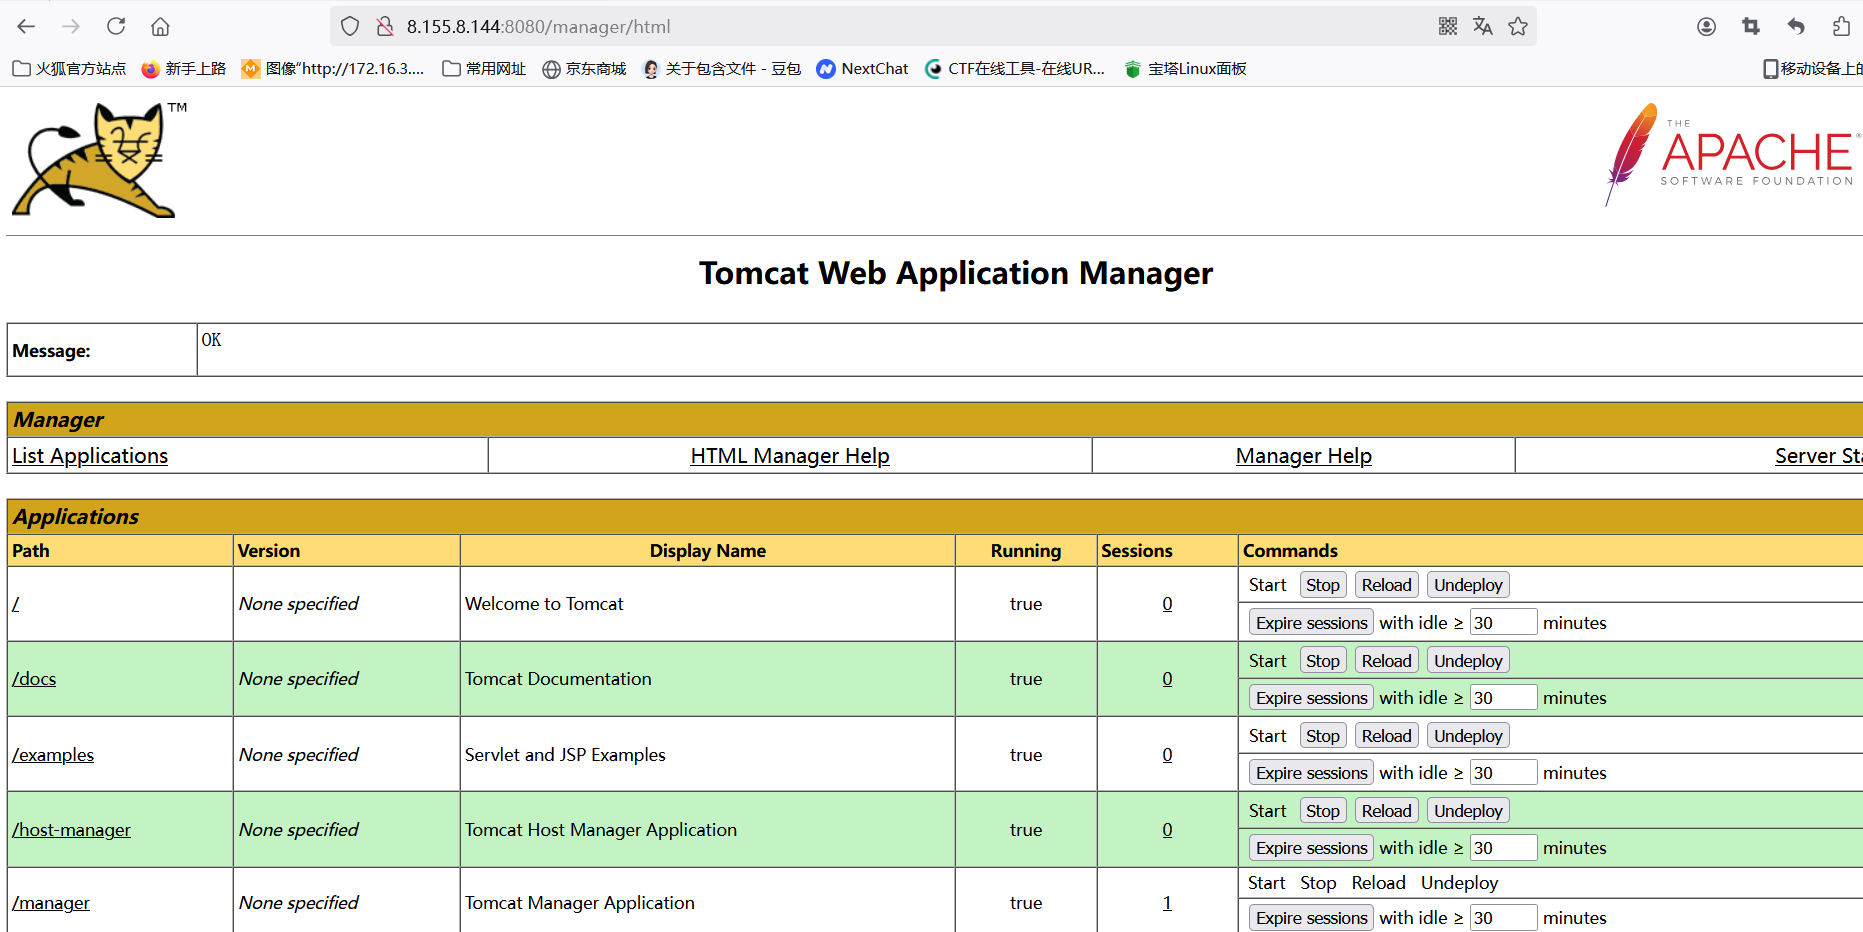Reload the root Welcome to Tomcat app
Viewport: 1863px width, 932px height.
[x=1387, y=585]
